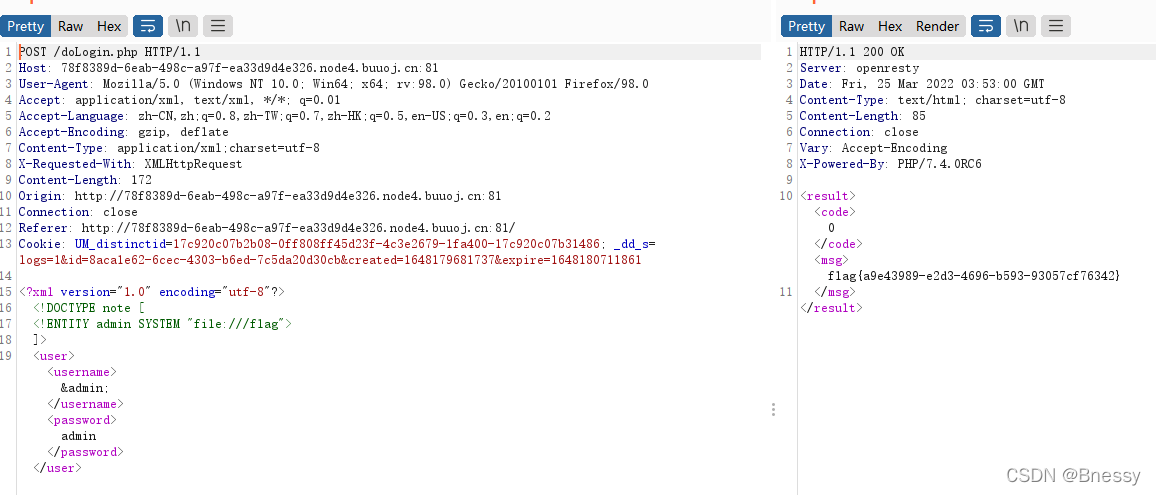Screen dimensions: 1156x495
Task: Click response Content-Length 85 line
Action: tap(863, 116)
